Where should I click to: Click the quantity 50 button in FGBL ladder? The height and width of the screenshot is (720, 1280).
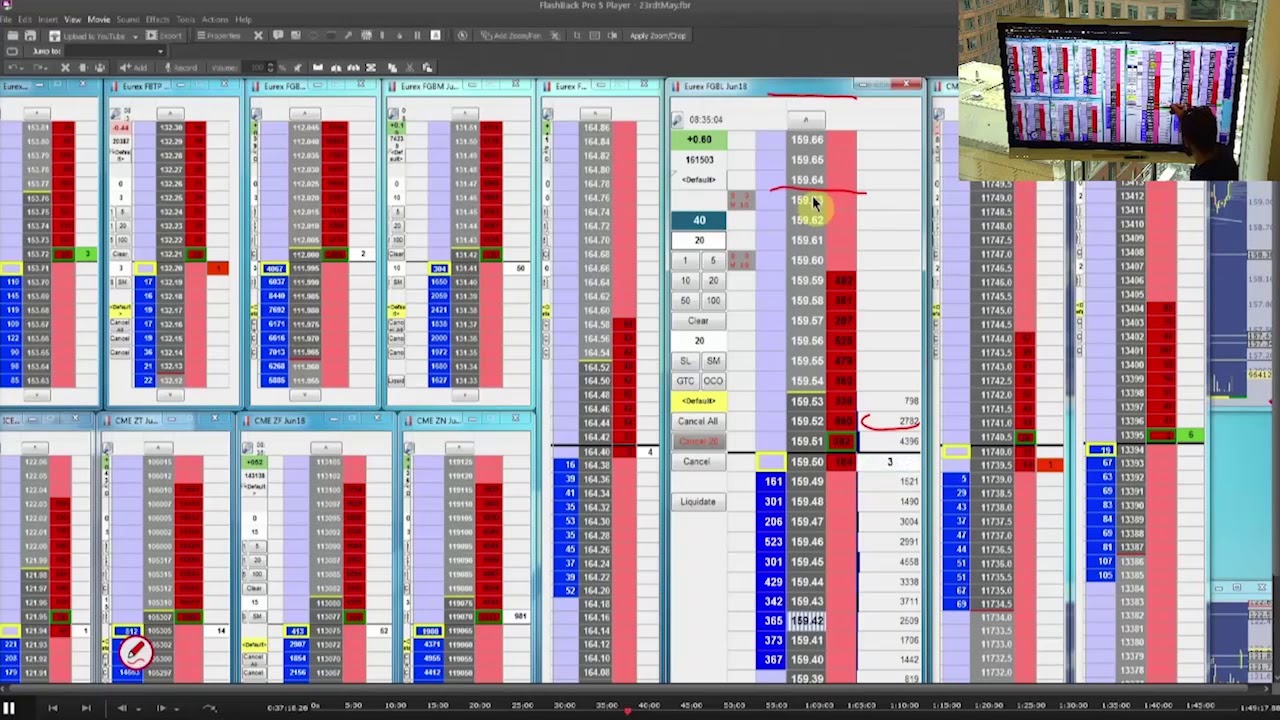(x=685, y=300)
